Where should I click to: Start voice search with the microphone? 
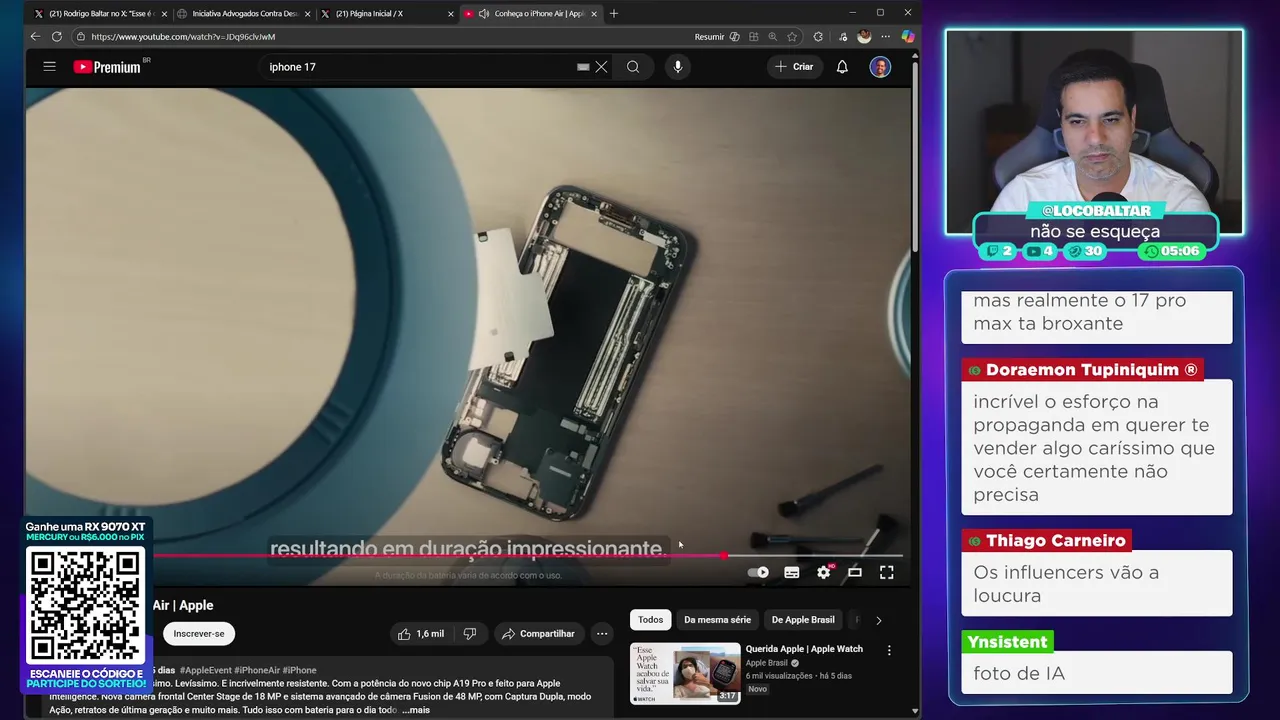pos(677,67)
